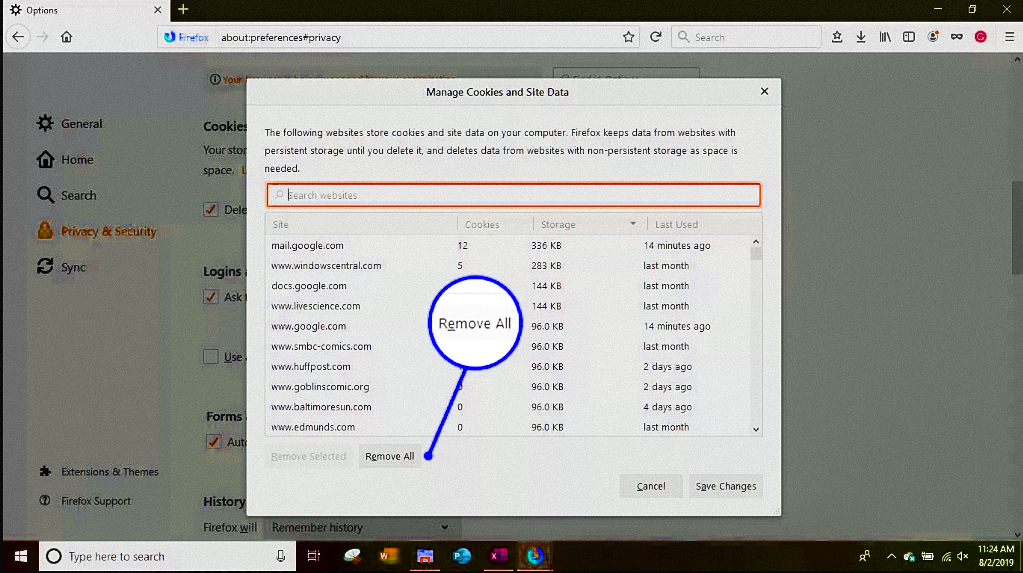1023x573 pixels.
Task: Toggle the Delete cookies checkbox
Action: point(211,210)
